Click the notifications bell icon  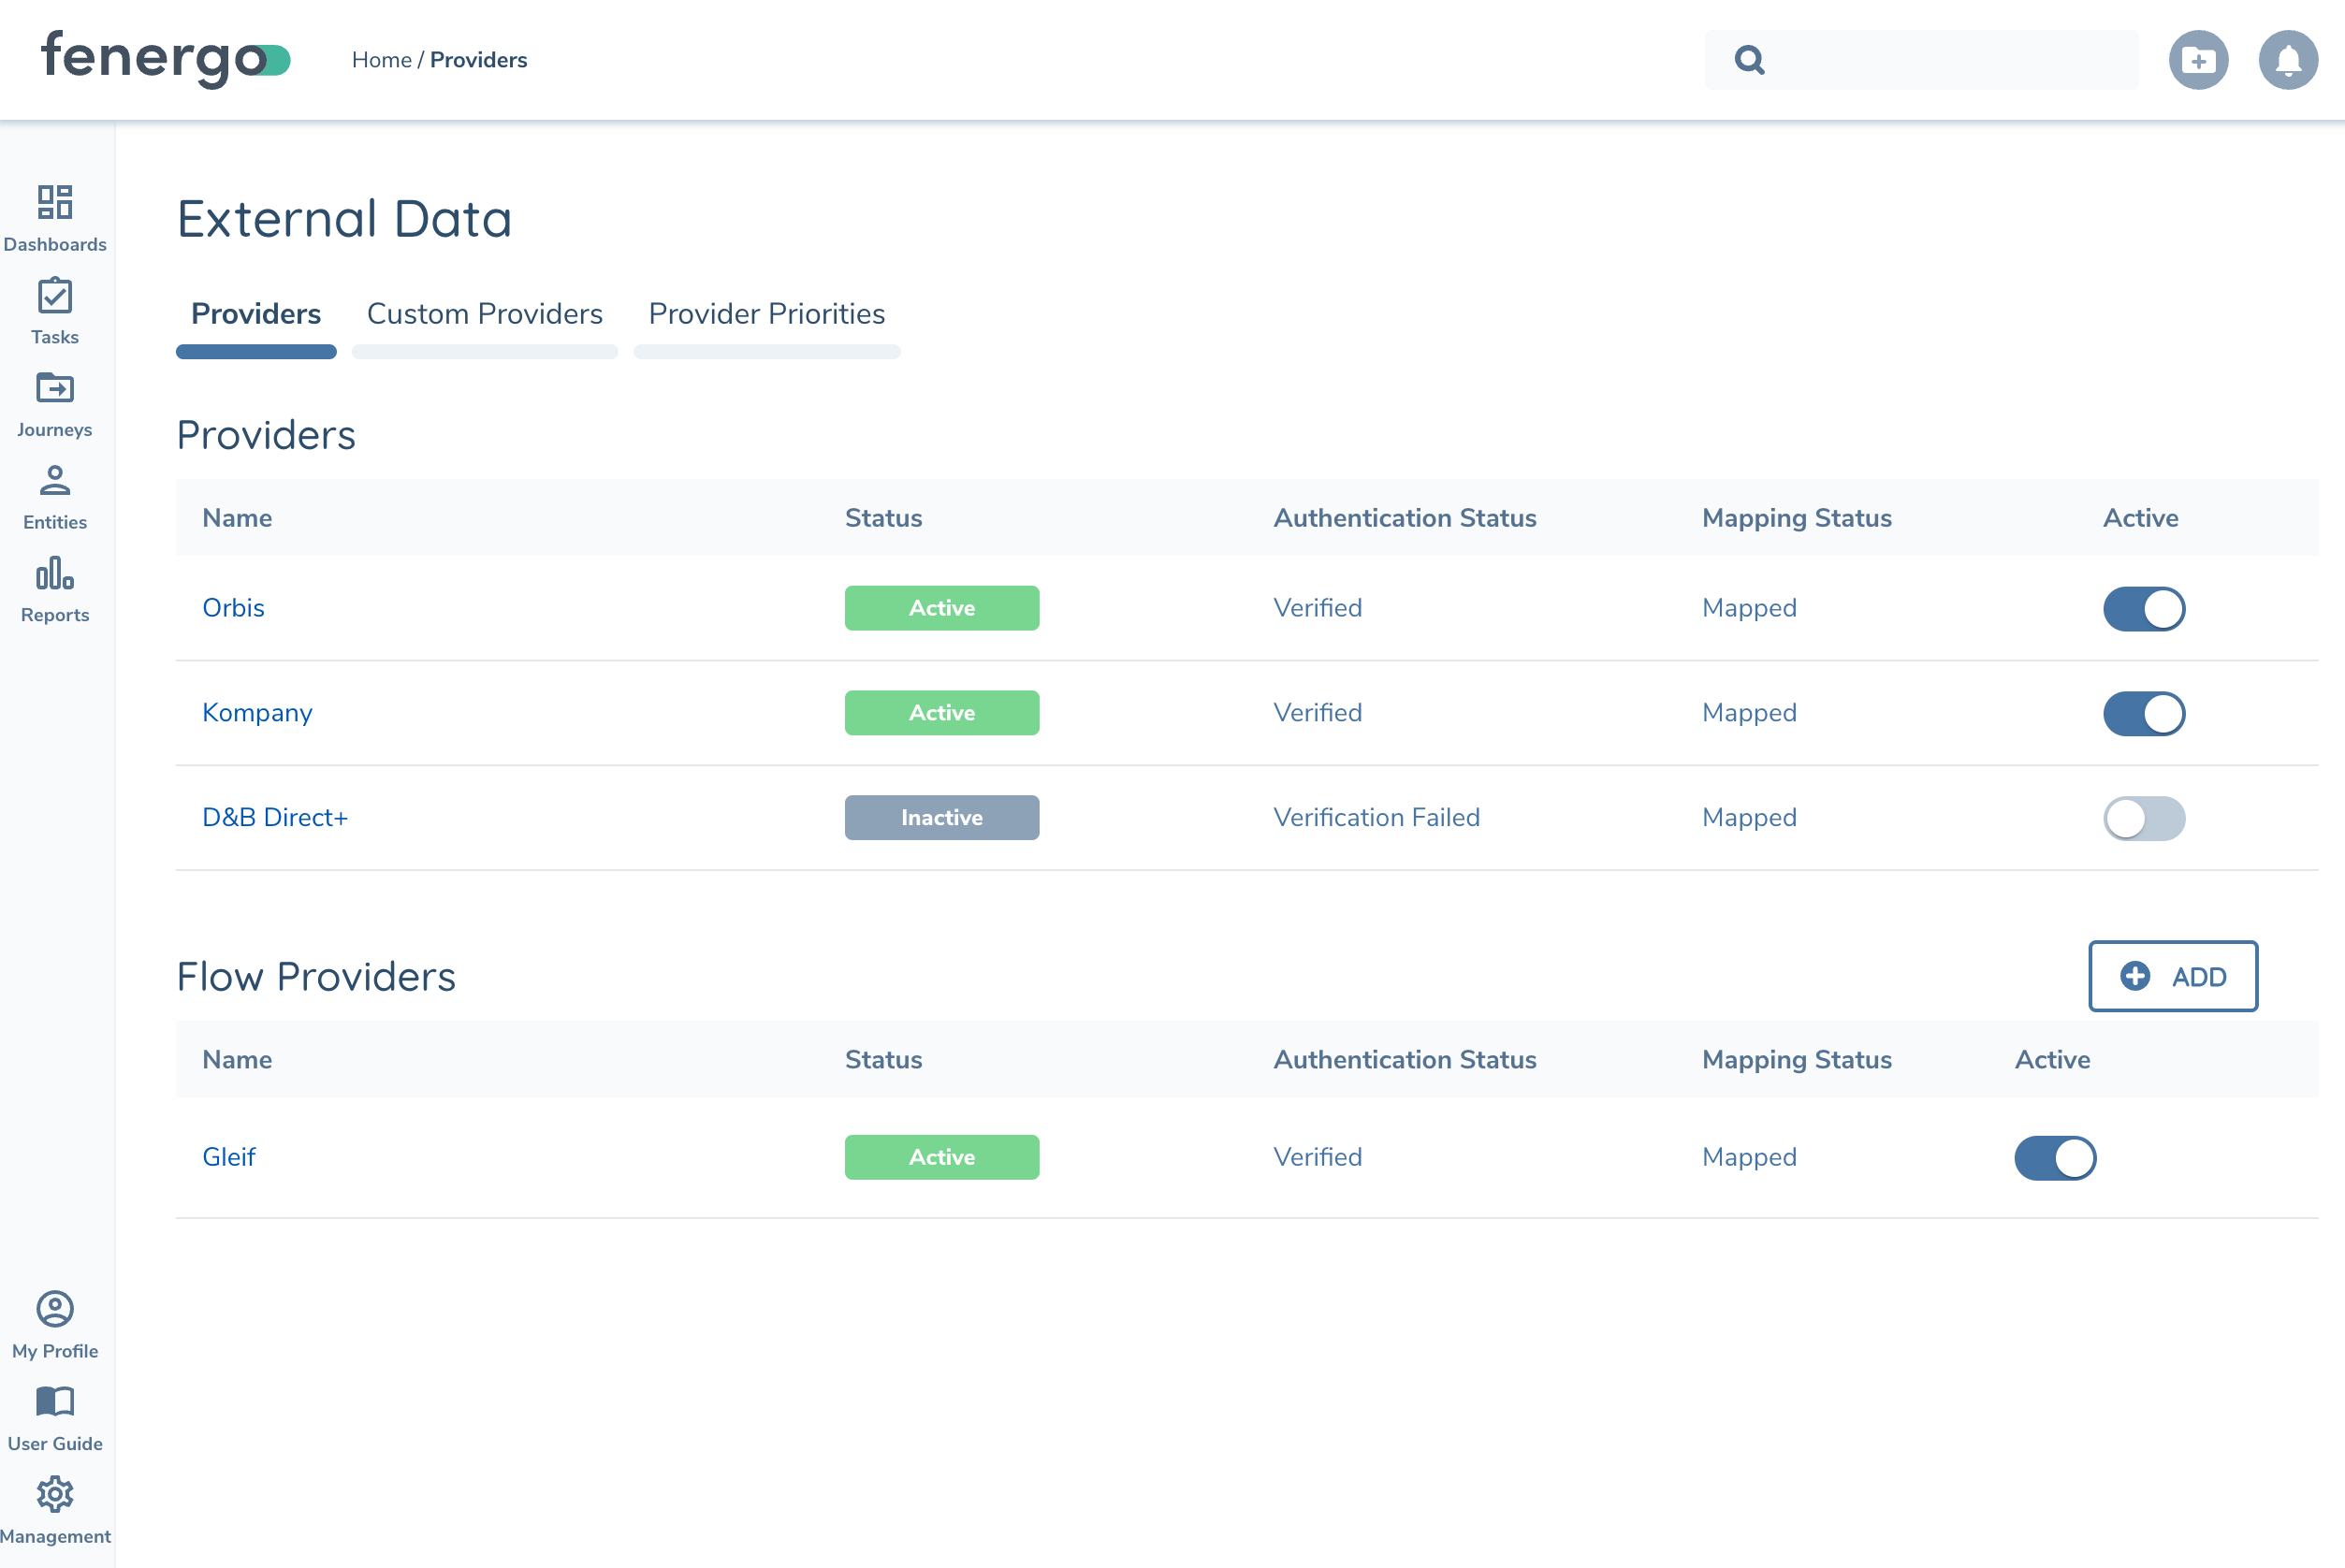coord(2288,60)
